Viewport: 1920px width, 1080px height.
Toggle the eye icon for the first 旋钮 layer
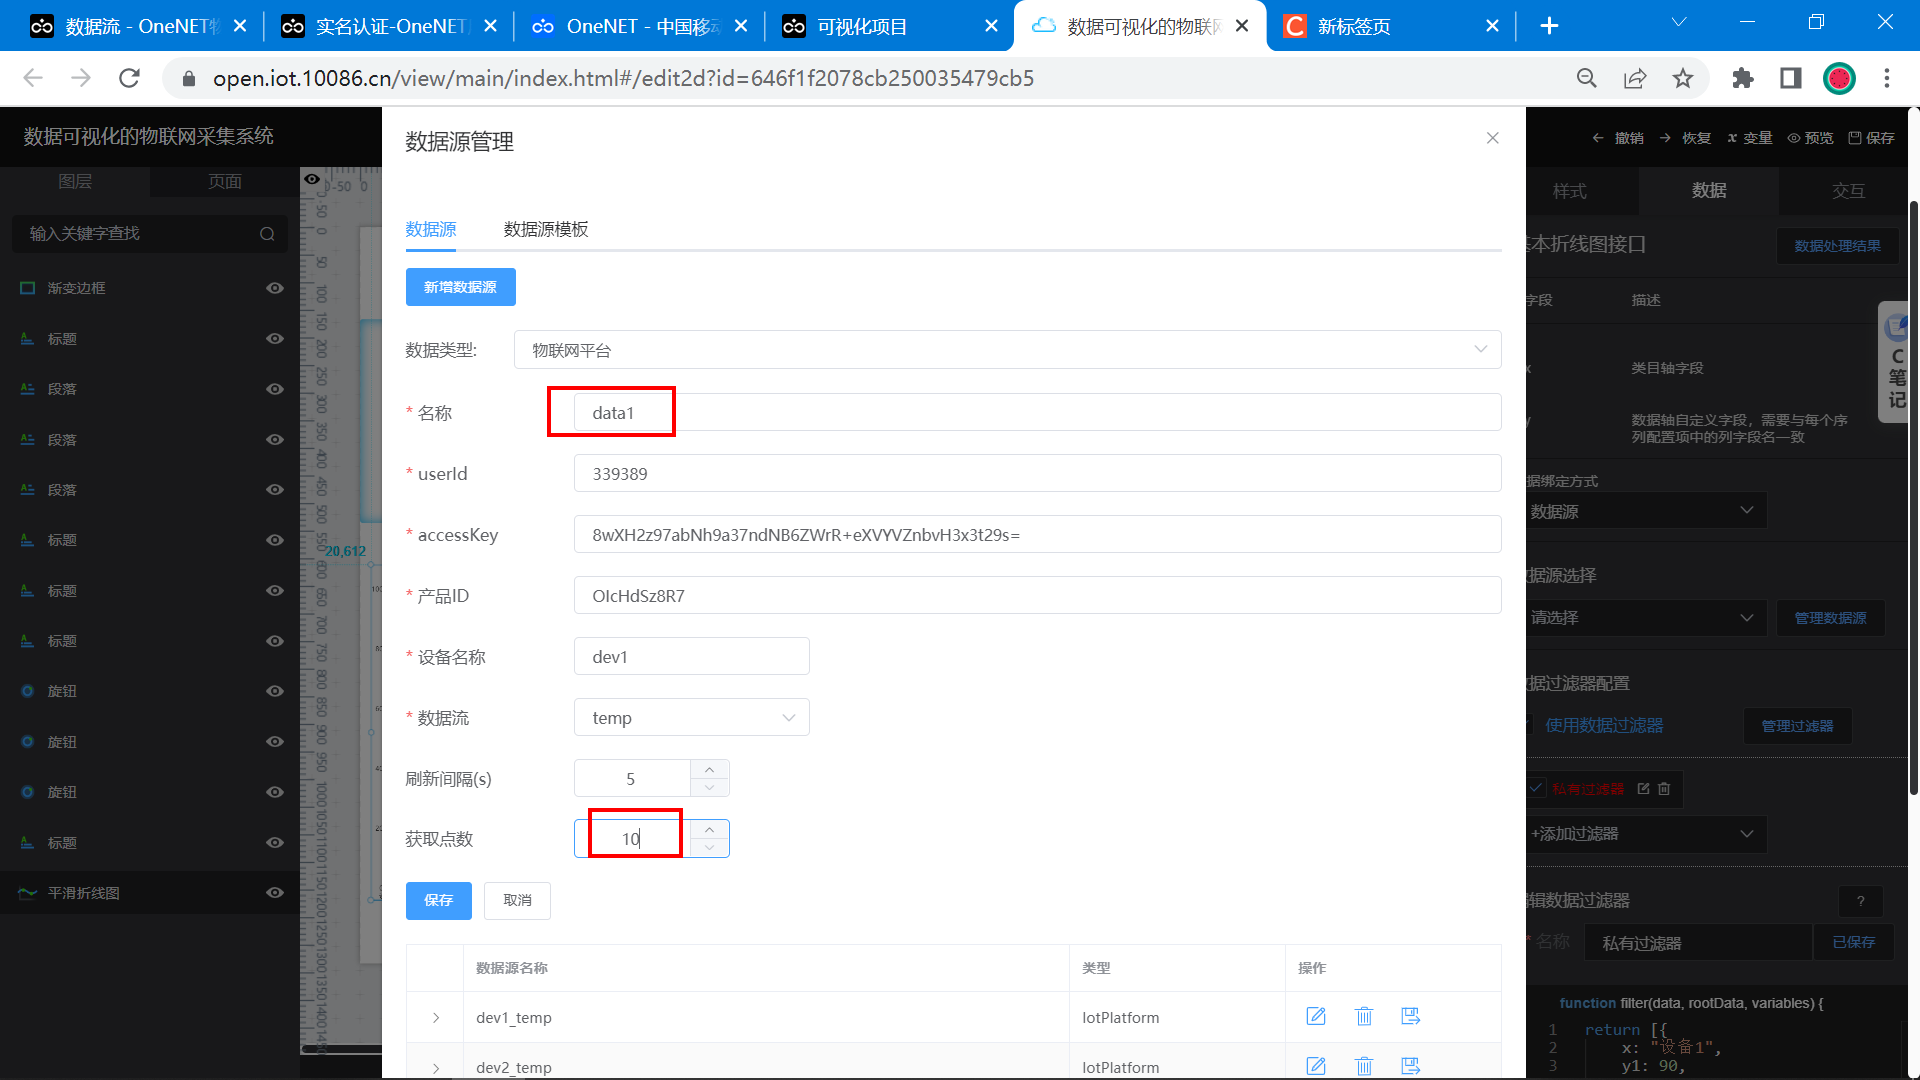click(x=275, y=691)
